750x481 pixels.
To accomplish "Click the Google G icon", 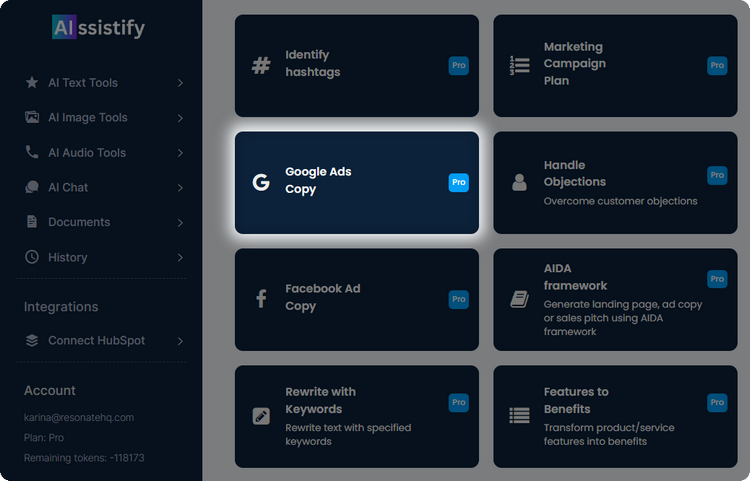I will point(261,182).
